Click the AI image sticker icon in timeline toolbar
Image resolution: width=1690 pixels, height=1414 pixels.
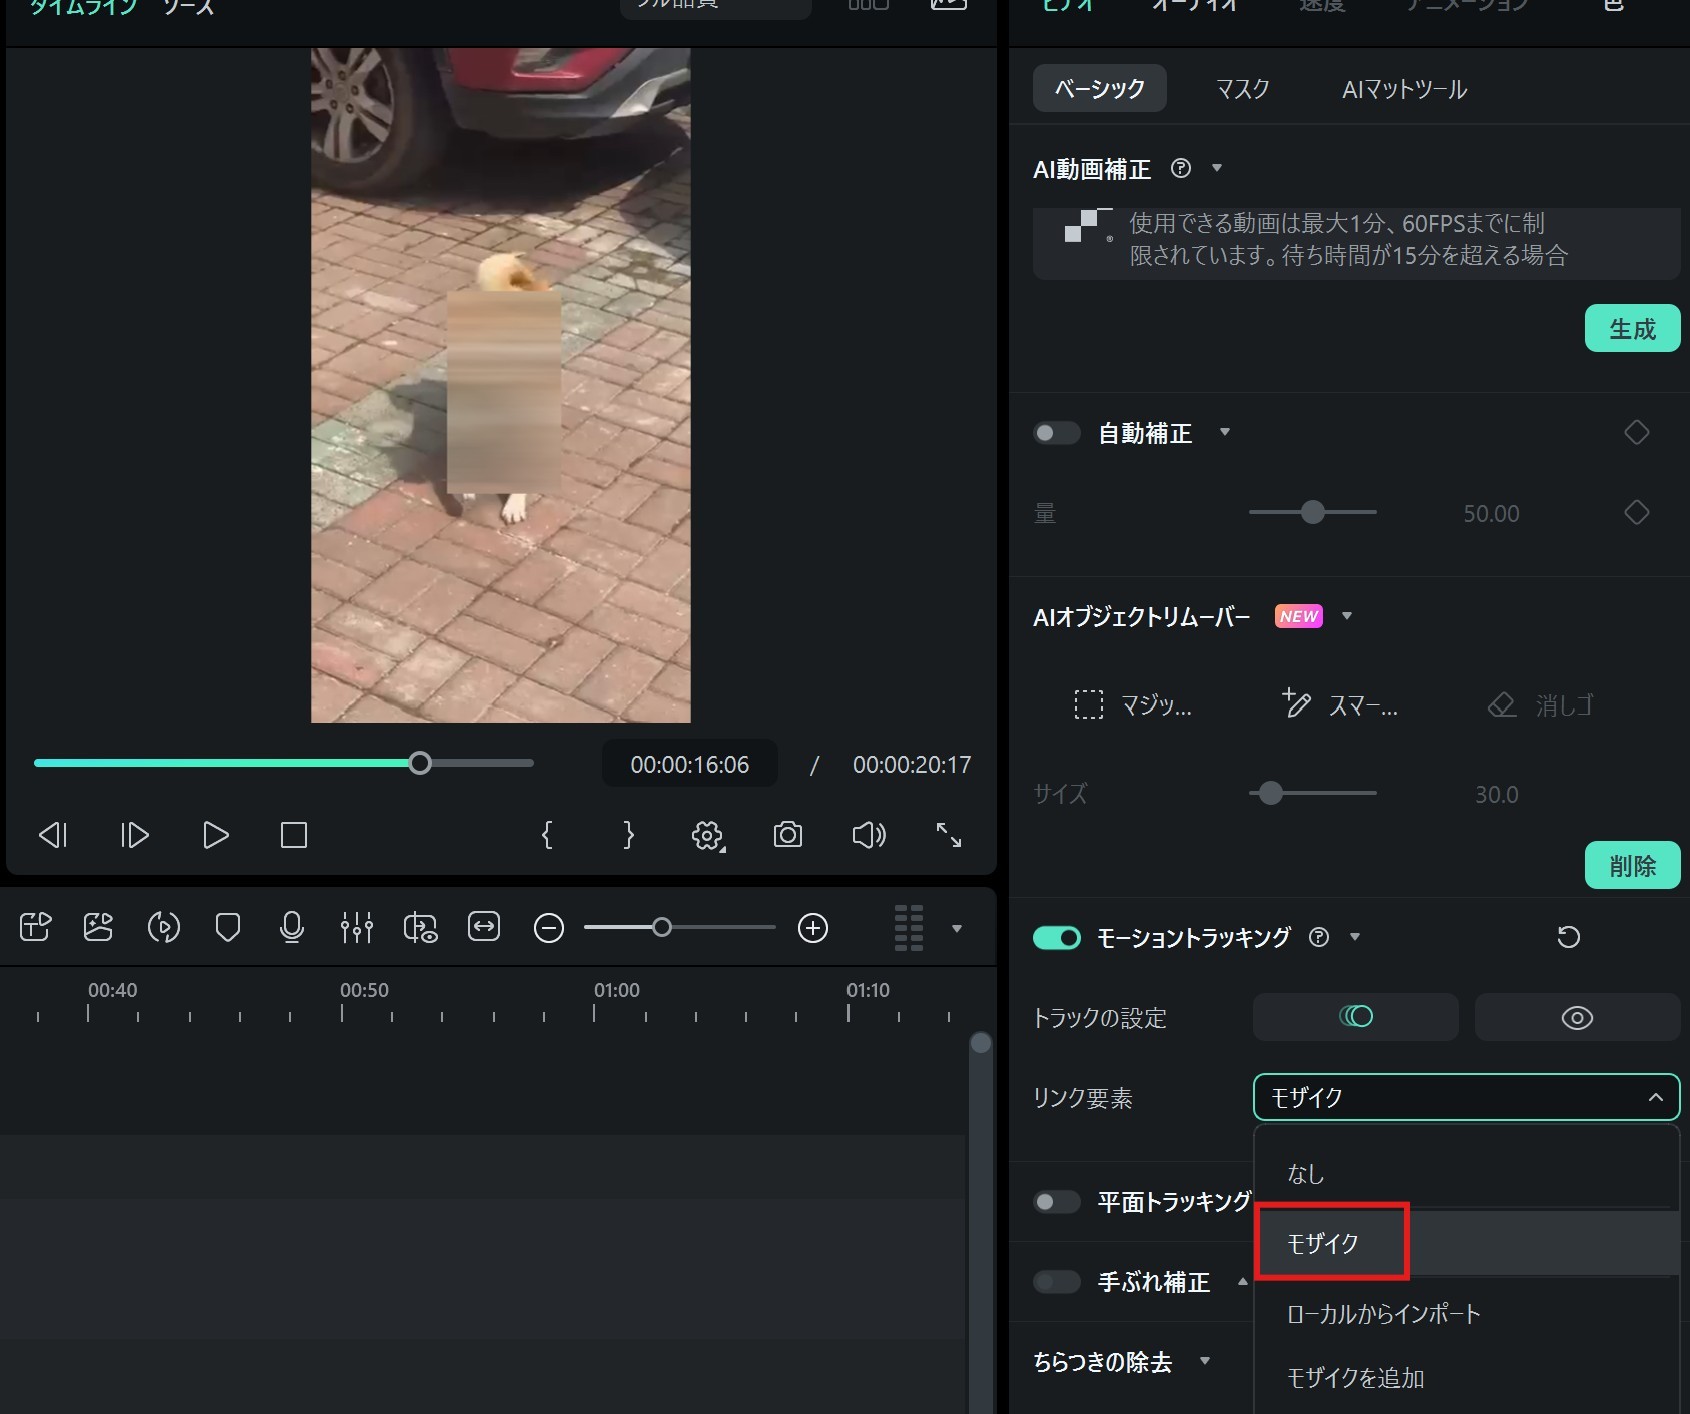pos(98,928)
